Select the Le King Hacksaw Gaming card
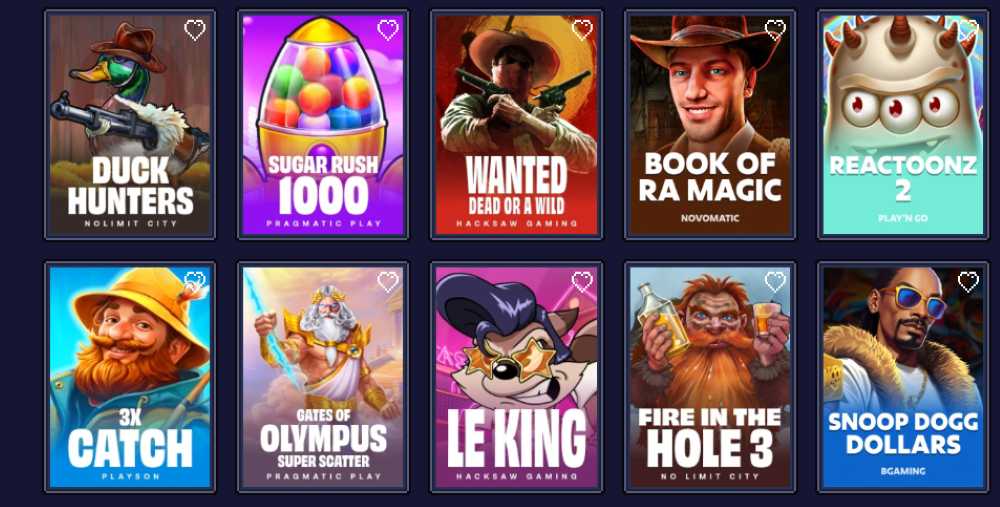1000x507 pixels. (x=517, y=377)
